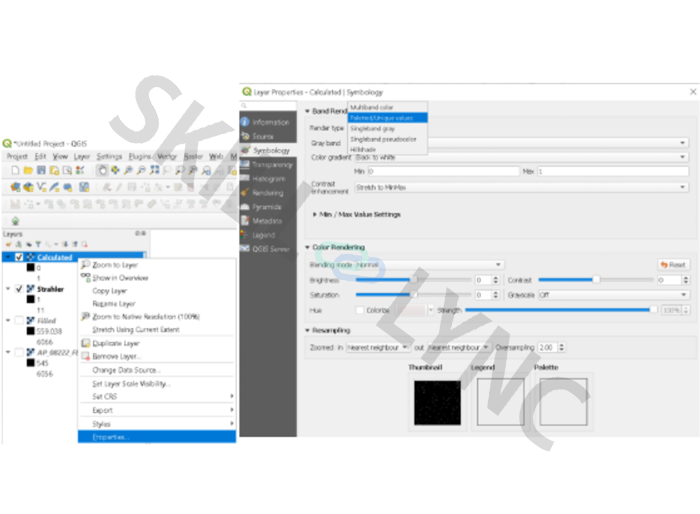Screen dimensions: 700x514
Task: Uncheck the Calculated layer visibility checkbox
Action: point(19,257)
